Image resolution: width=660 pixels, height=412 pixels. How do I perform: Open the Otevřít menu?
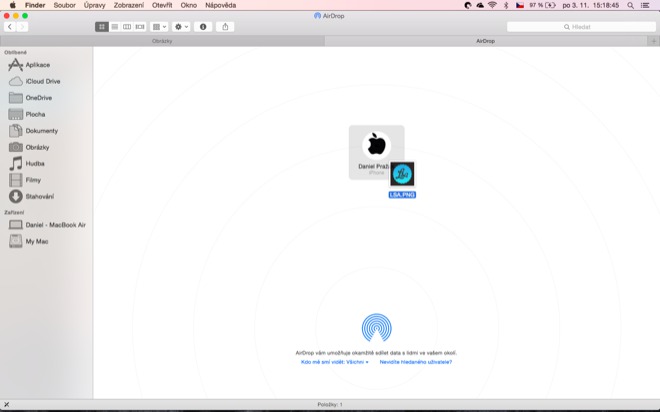[x=162, y=5]
